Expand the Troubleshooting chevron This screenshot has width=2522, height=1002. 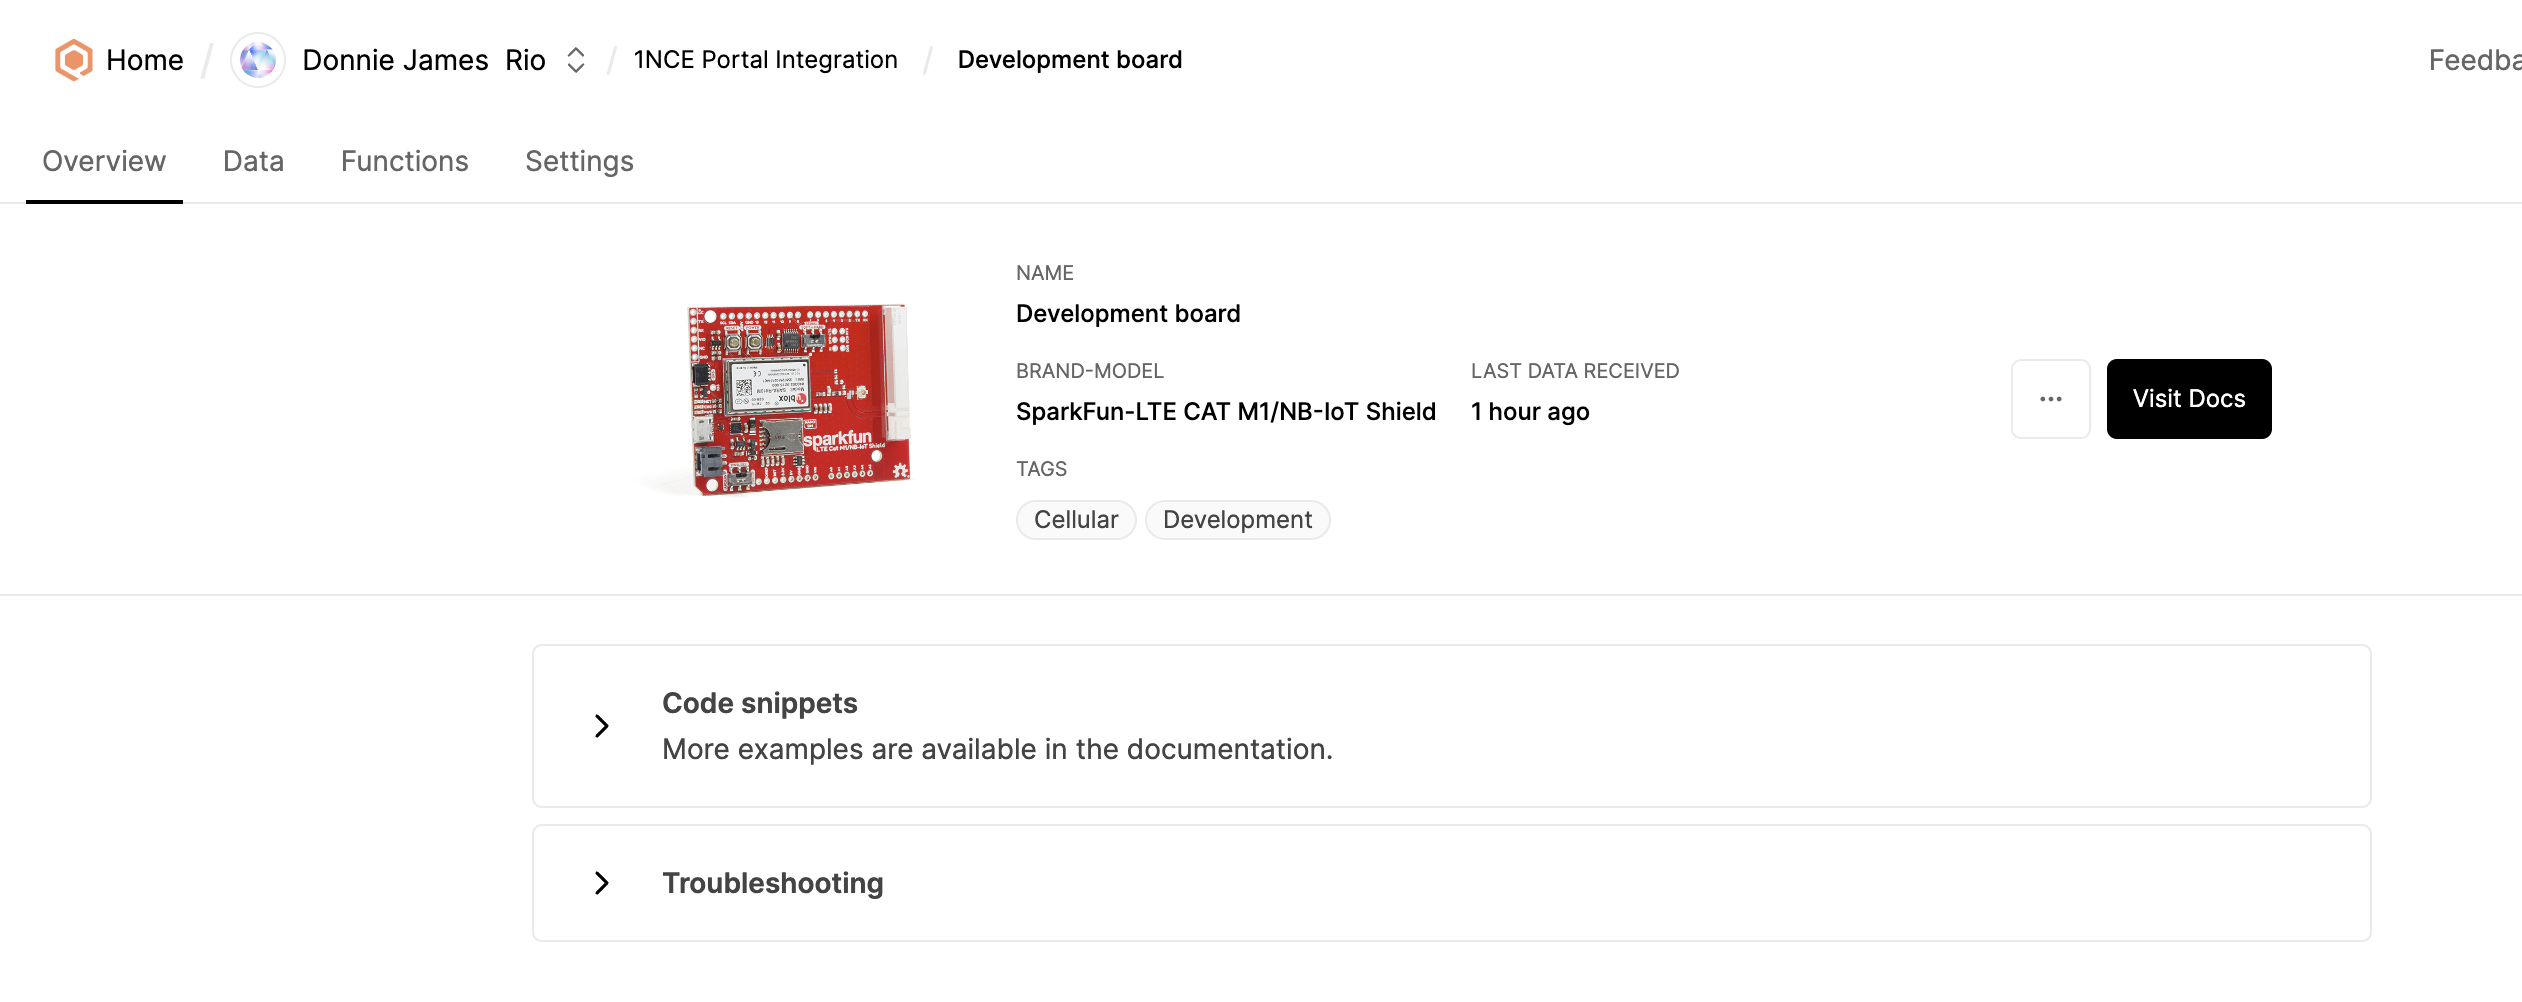[601, 883]
